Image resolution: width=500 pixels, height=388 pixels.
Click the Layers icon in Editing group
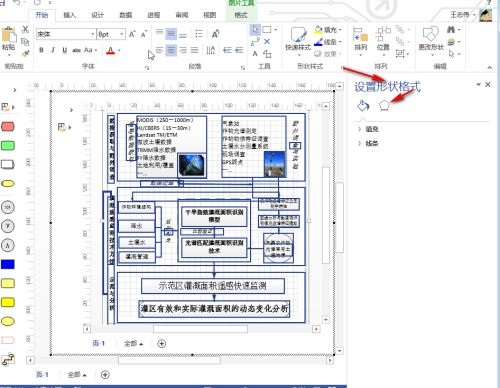[451, 42]
